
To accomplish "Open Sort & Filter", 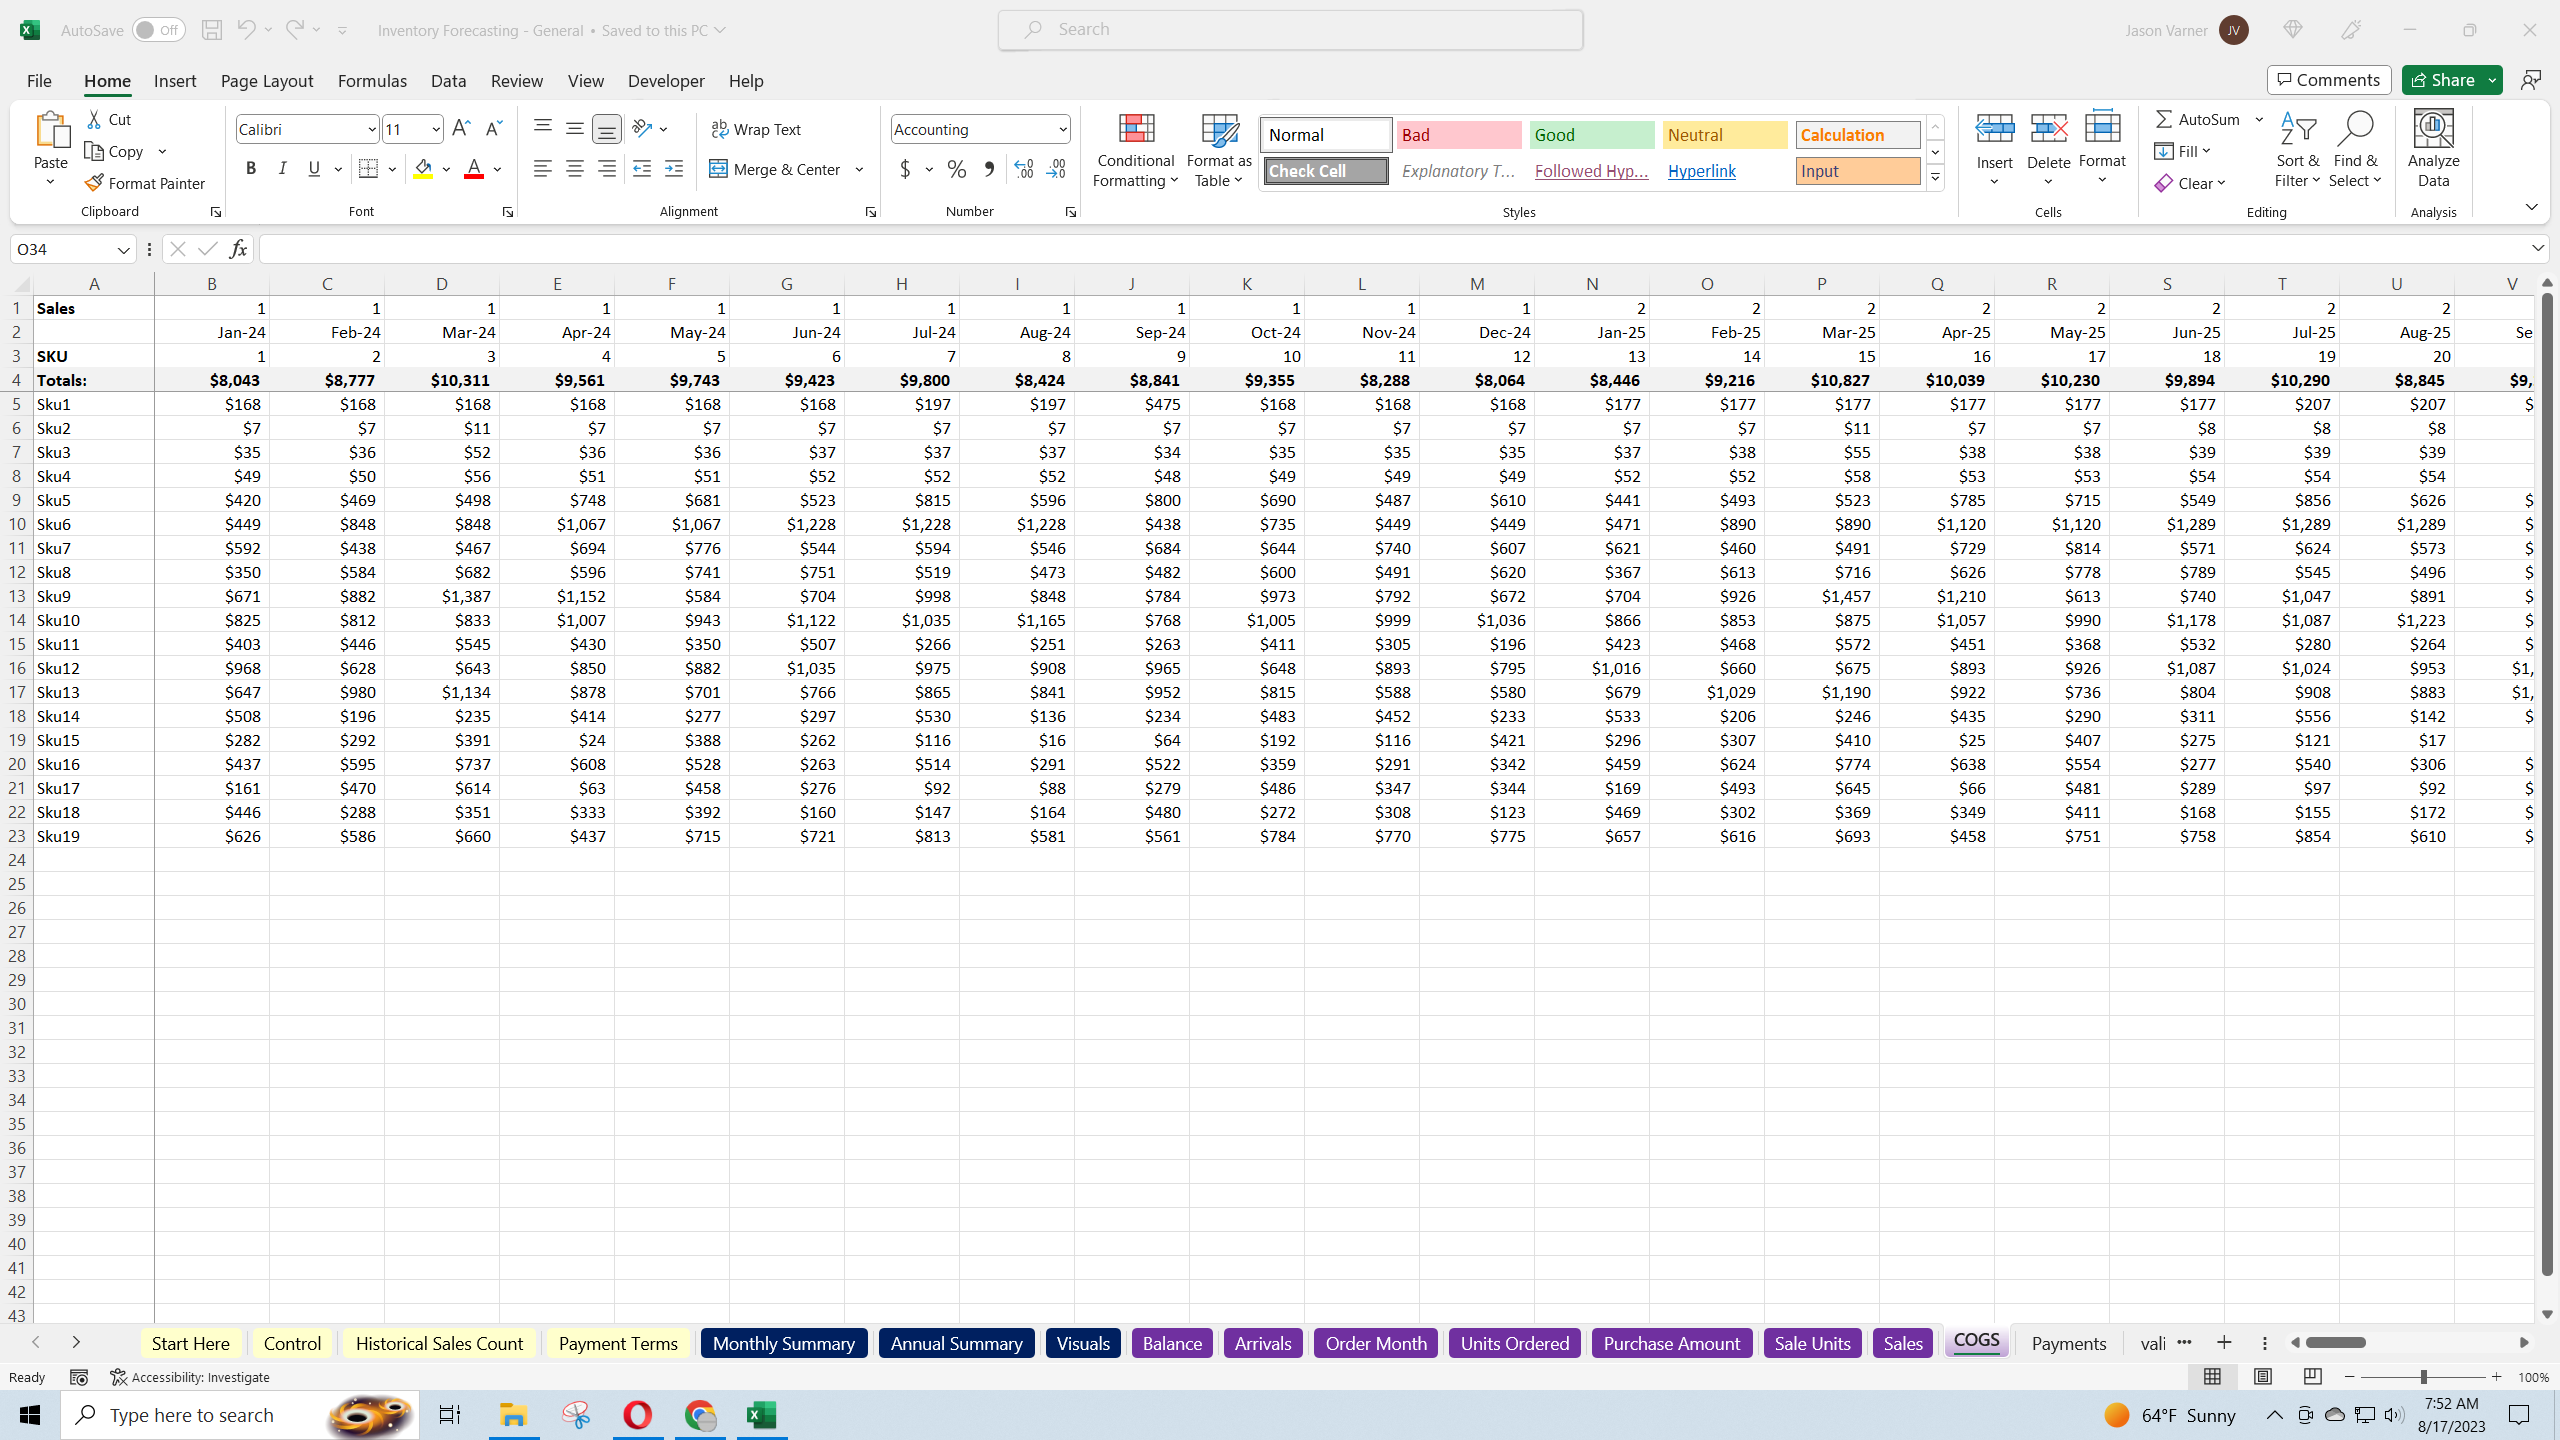I will click(x=2297, y=150).
